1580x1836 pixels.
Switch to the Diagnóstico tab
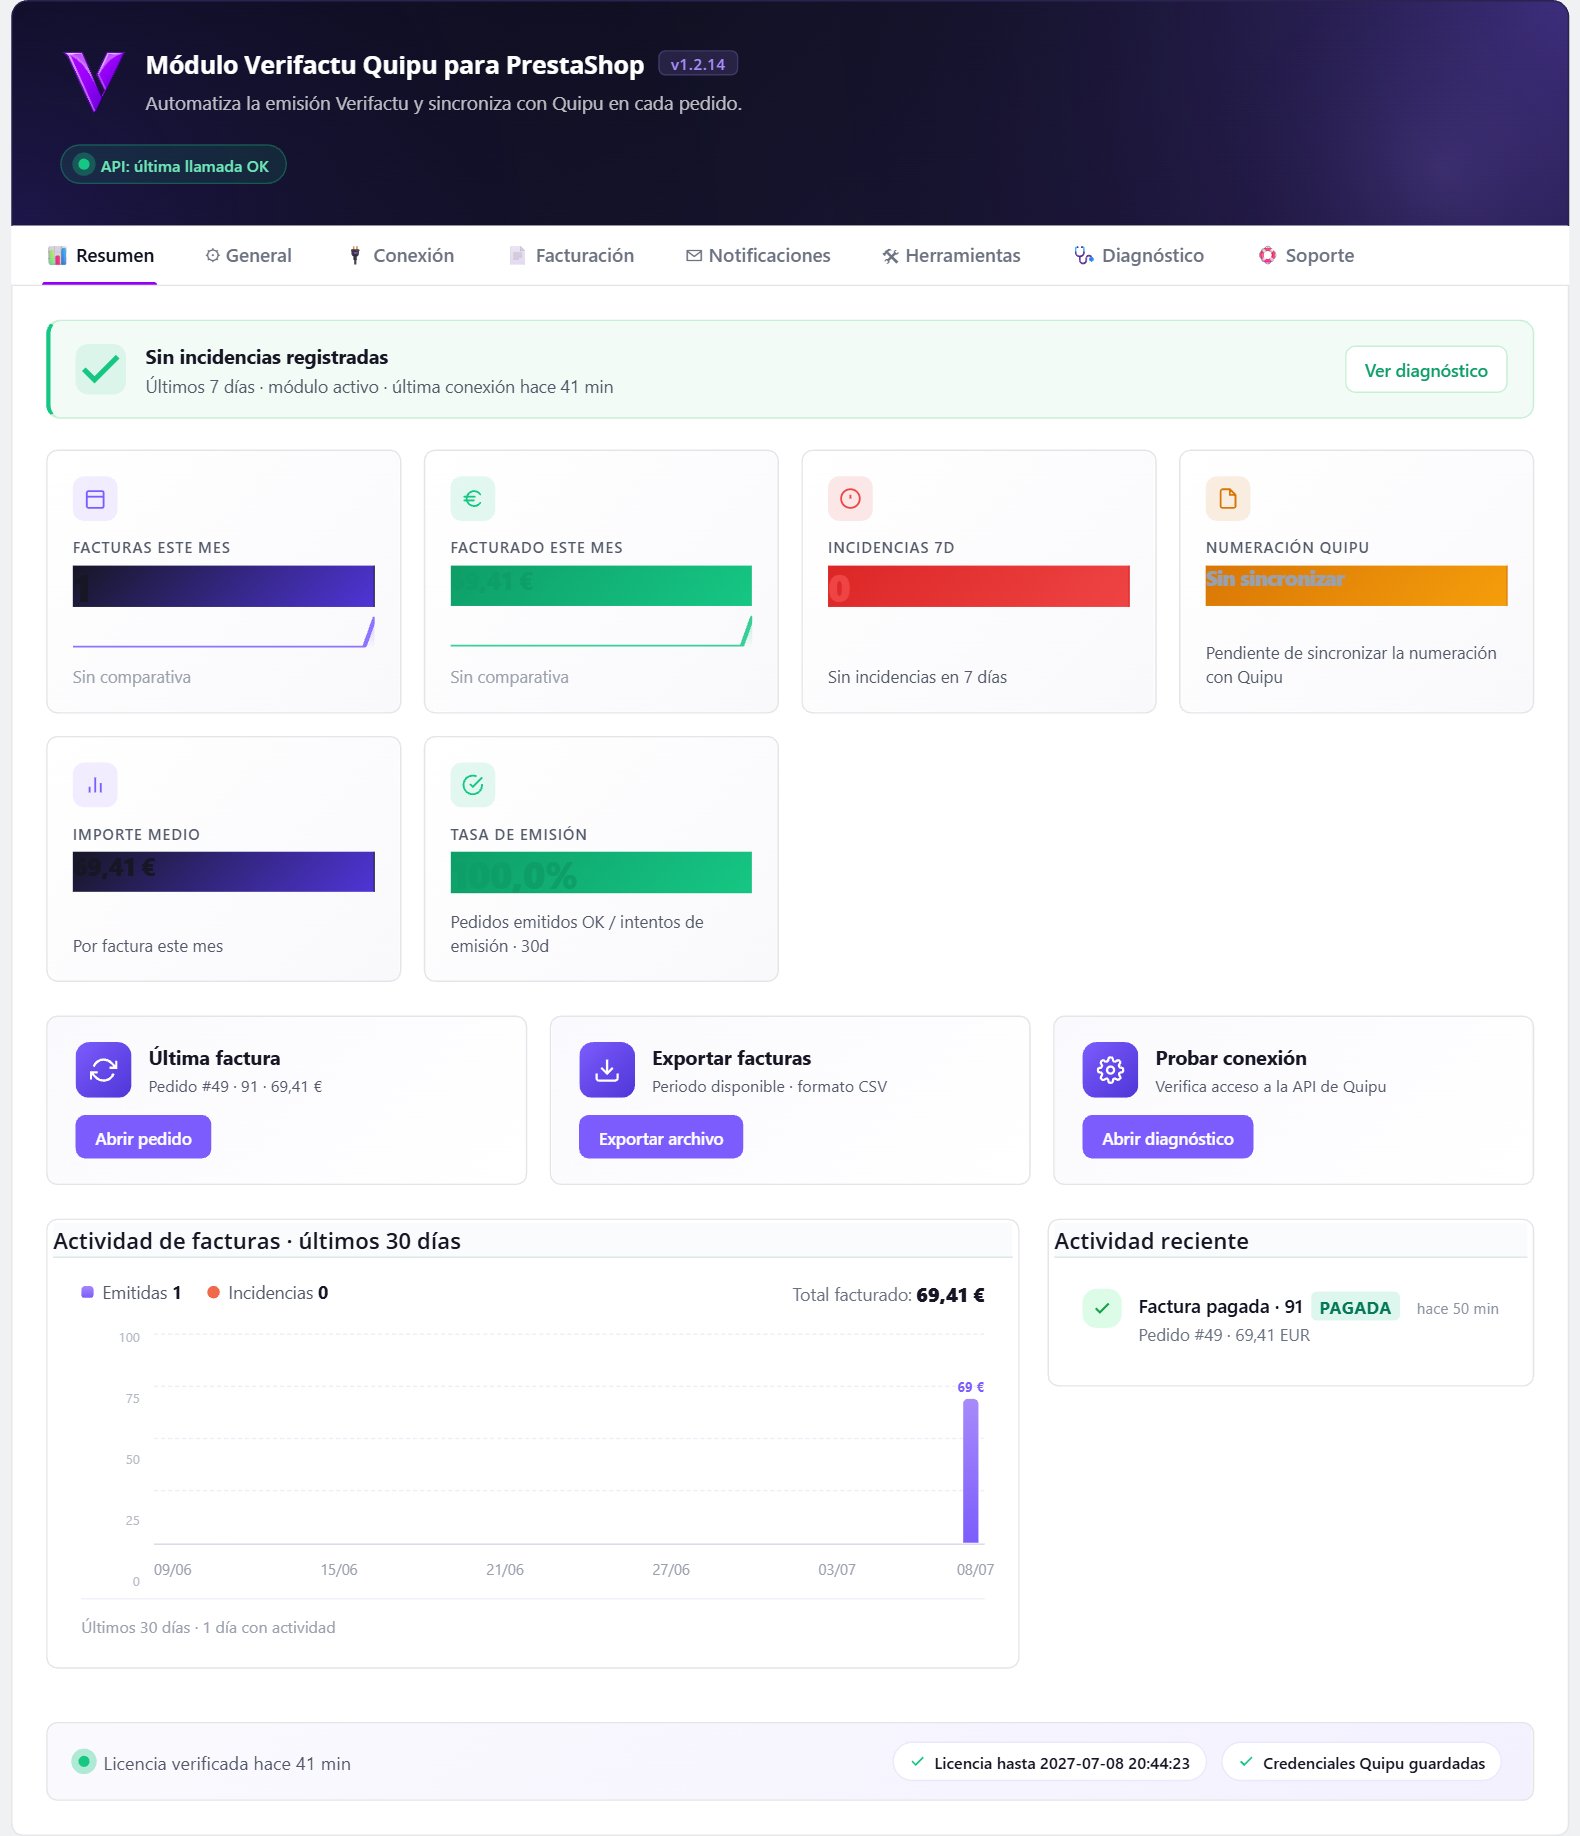click(1139, 256)
